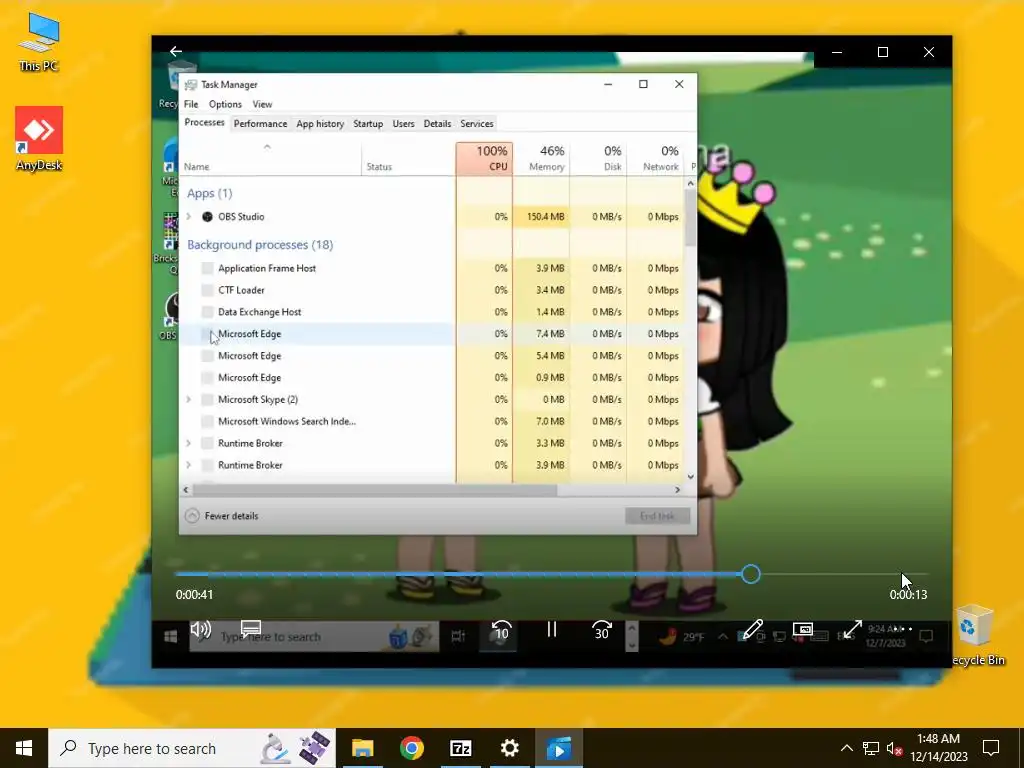Viewport: 1024px width, 768px height.
Task: Sort processes by Status column header
Action: pos(408,159)
